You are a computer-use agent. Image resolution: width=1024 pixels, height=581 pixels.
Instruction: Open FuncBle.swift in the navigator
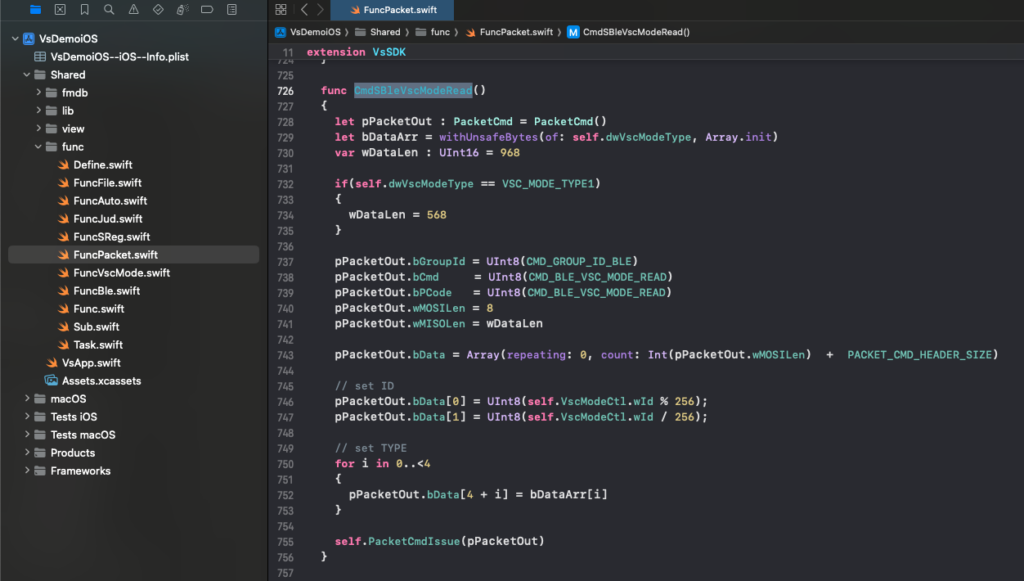click(x=106, y=291)
